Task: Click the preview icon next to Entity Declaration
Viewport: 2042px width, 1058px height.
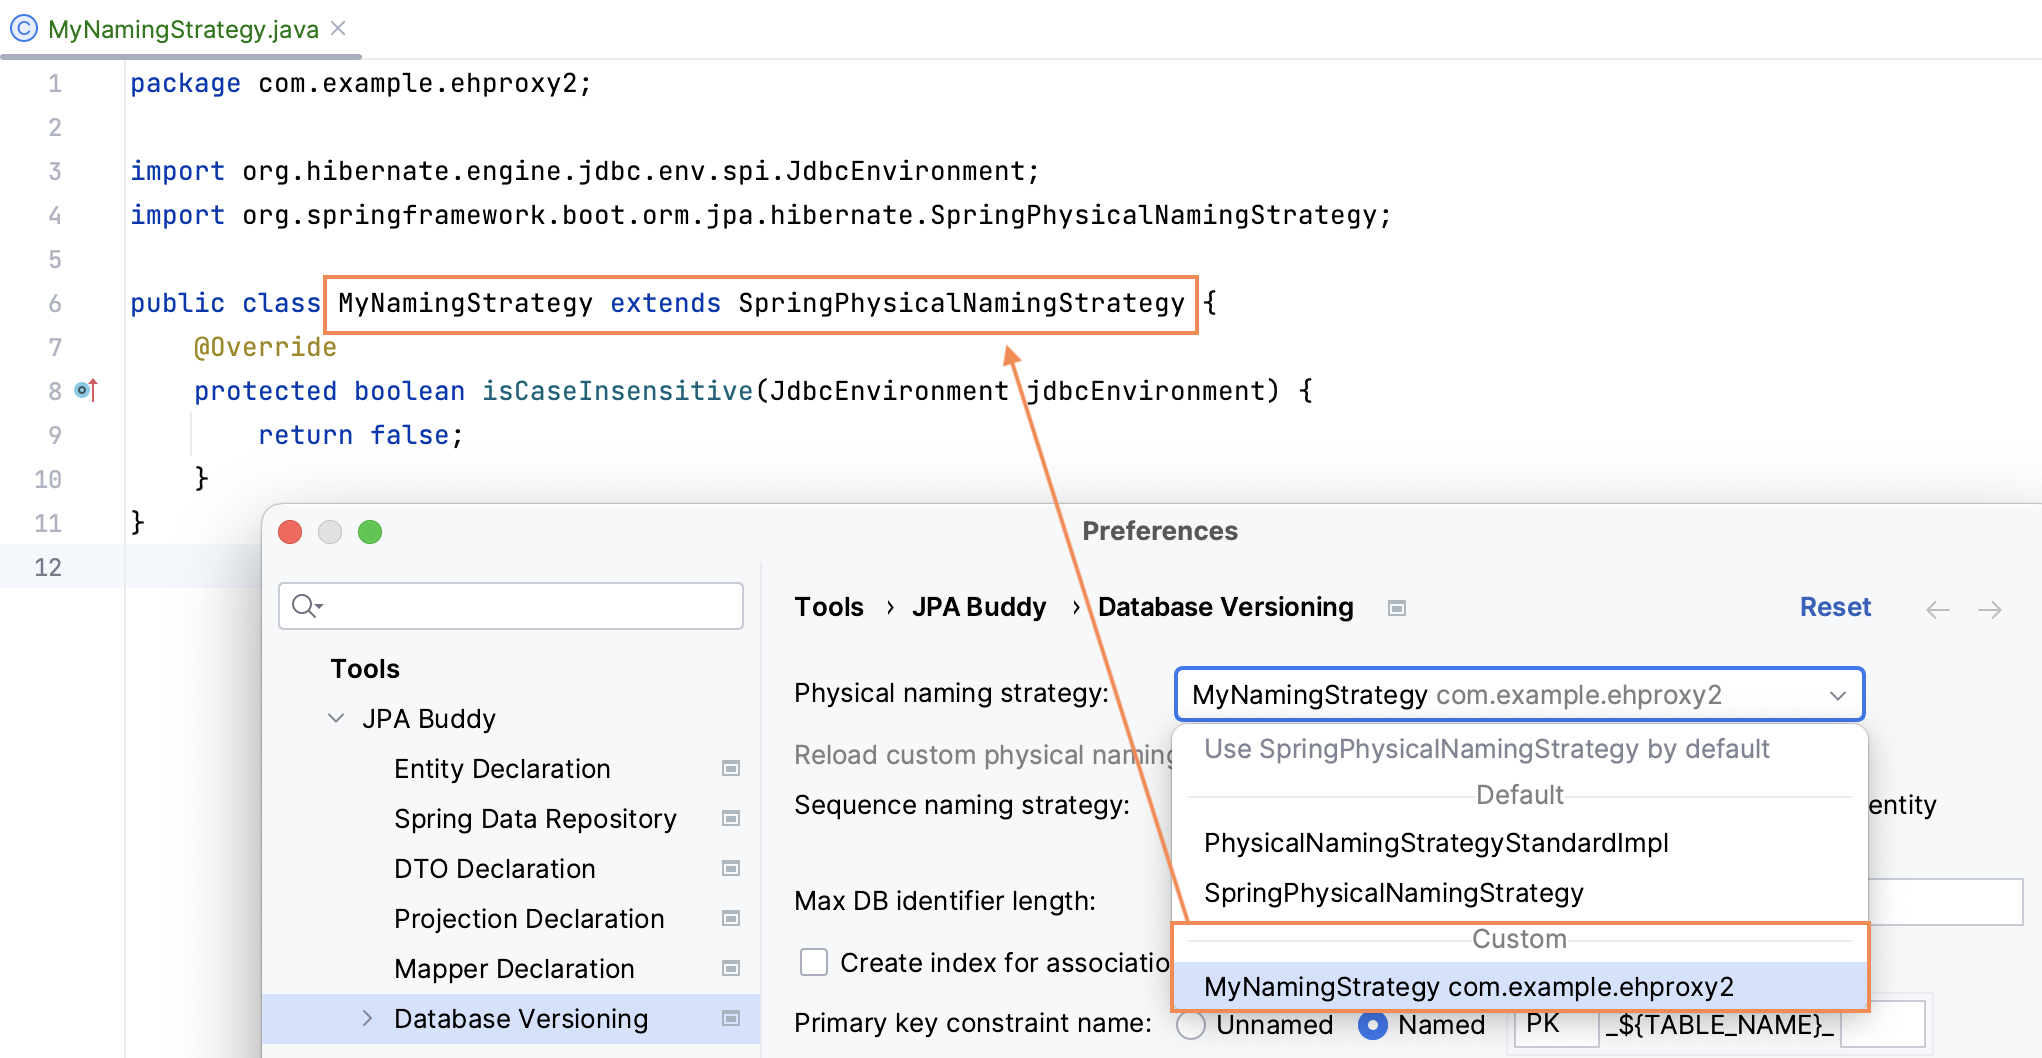Action: tap(730, 768)
